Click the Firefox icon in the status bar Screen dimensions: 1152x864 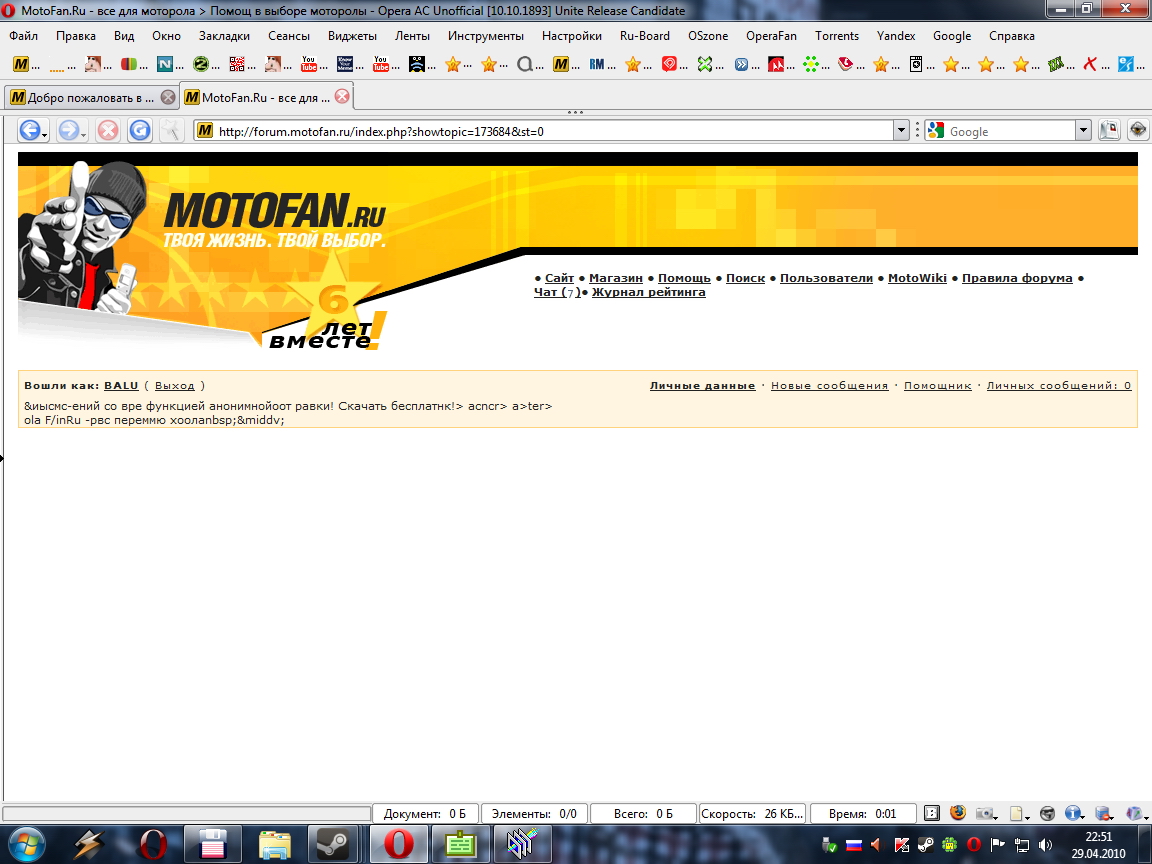(957, 813)
